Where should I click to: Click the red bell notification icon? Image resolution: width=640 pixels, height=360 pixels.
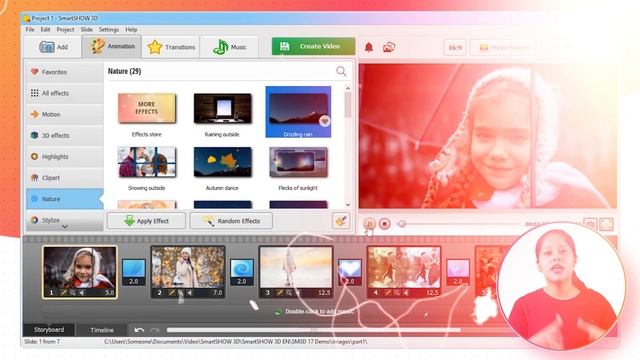click(x=369, y=47)
